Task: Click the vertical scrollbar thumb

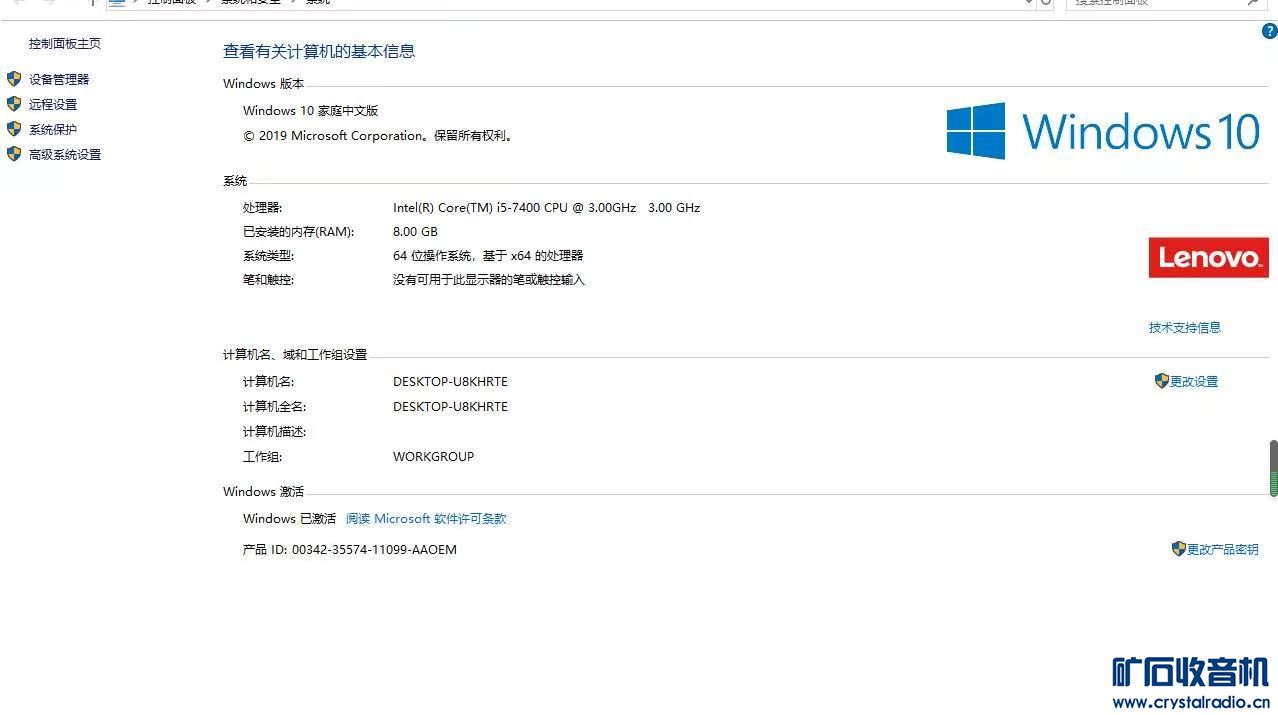Action: pos(1273,468)
